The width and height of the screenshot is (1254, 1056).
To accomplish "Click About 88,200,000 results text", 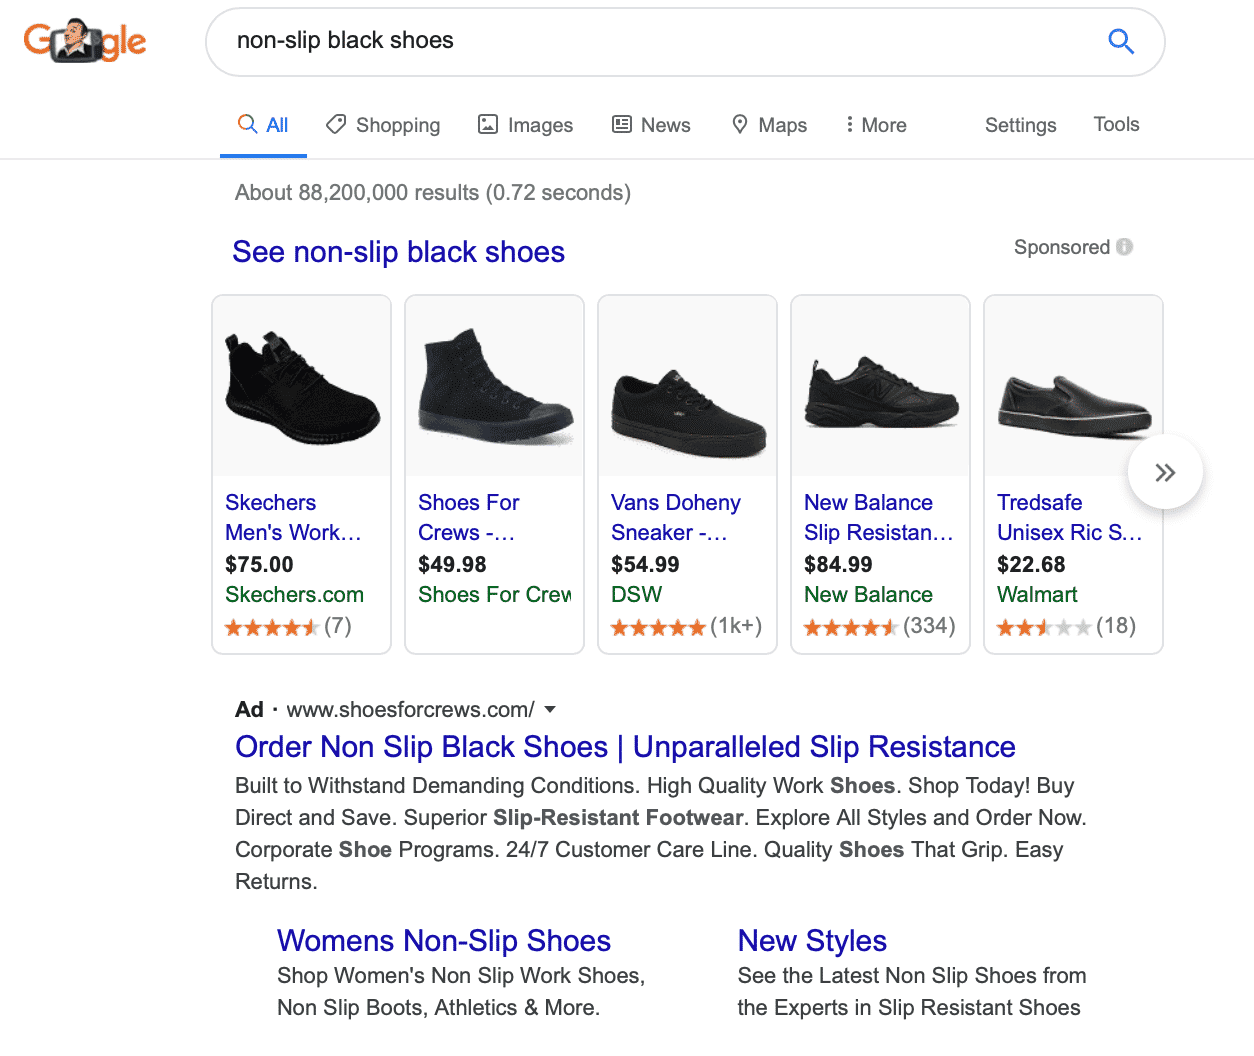I will click(432, 193).
